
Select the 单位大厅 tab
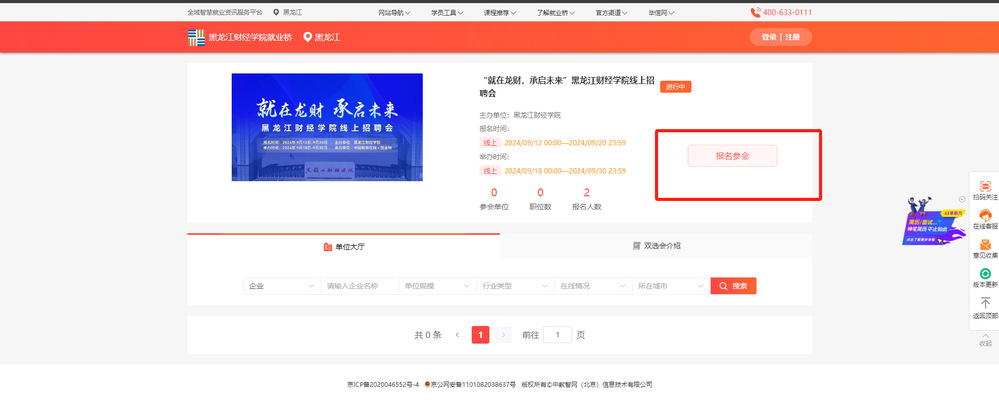tap(343, 245)
